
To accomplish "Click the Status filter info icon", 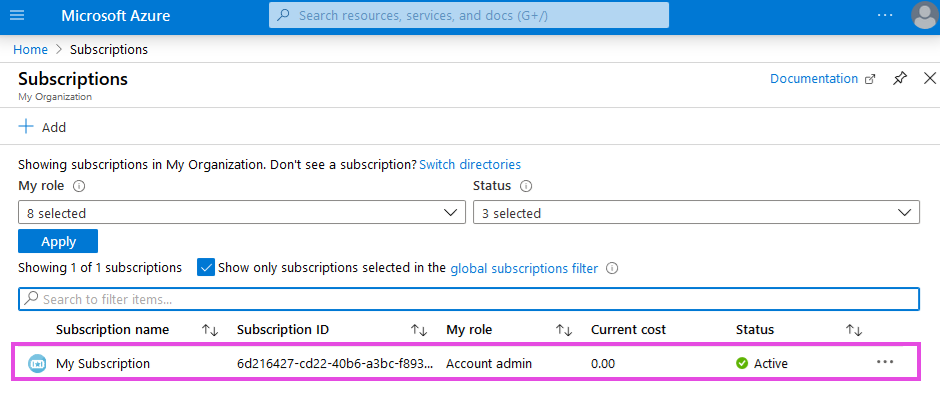I will point(526,186).
